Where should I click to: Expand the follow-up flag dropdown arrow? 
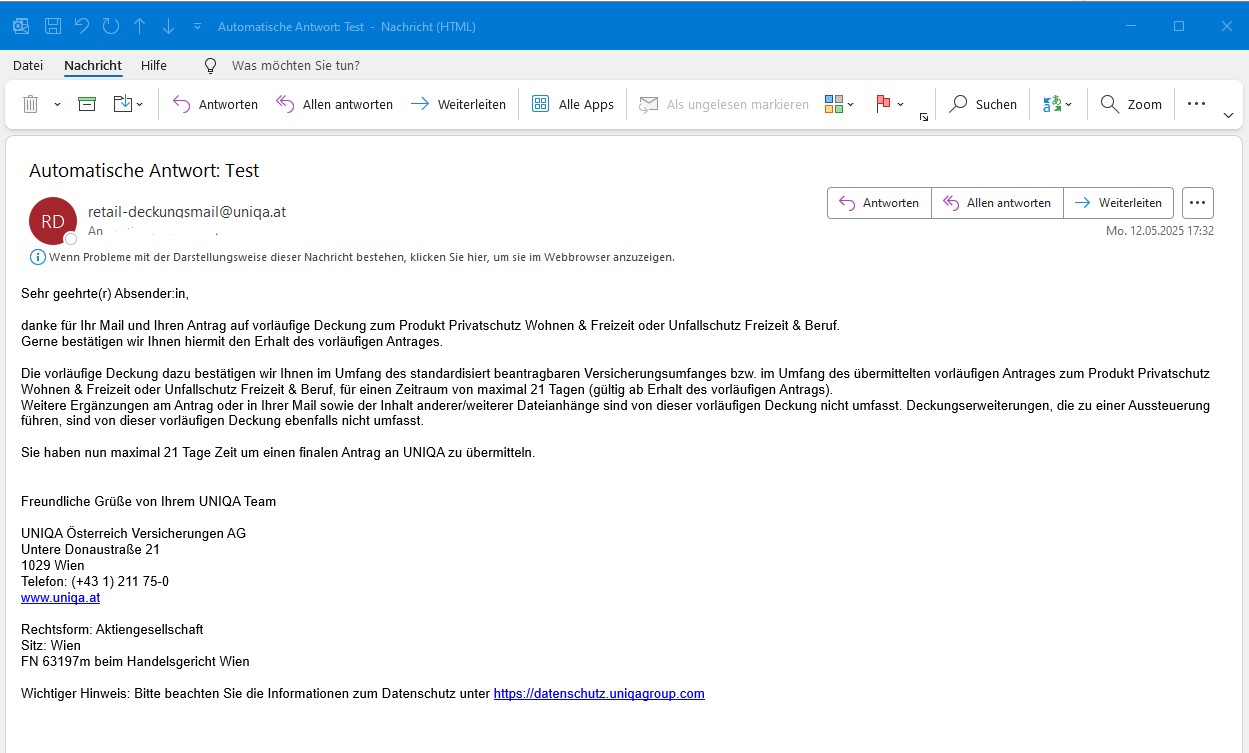point(901,104)
